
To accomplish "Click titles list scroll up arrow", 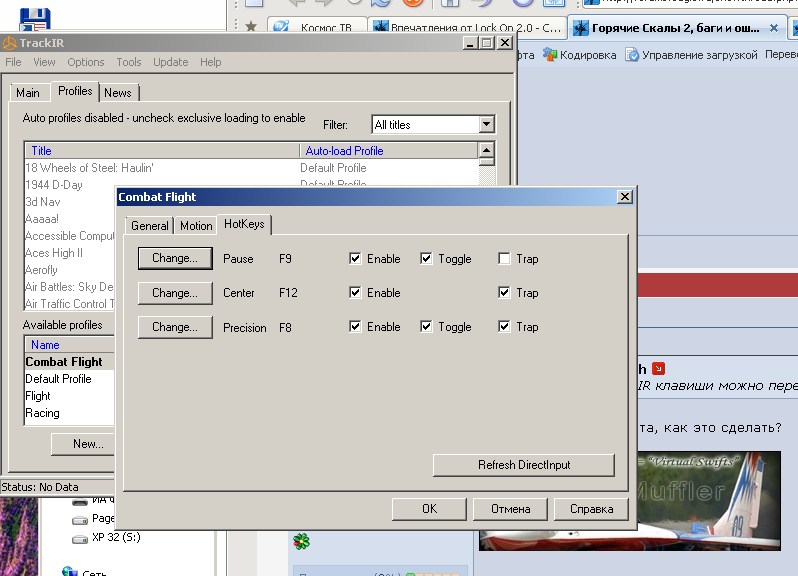I will [487, 150].
